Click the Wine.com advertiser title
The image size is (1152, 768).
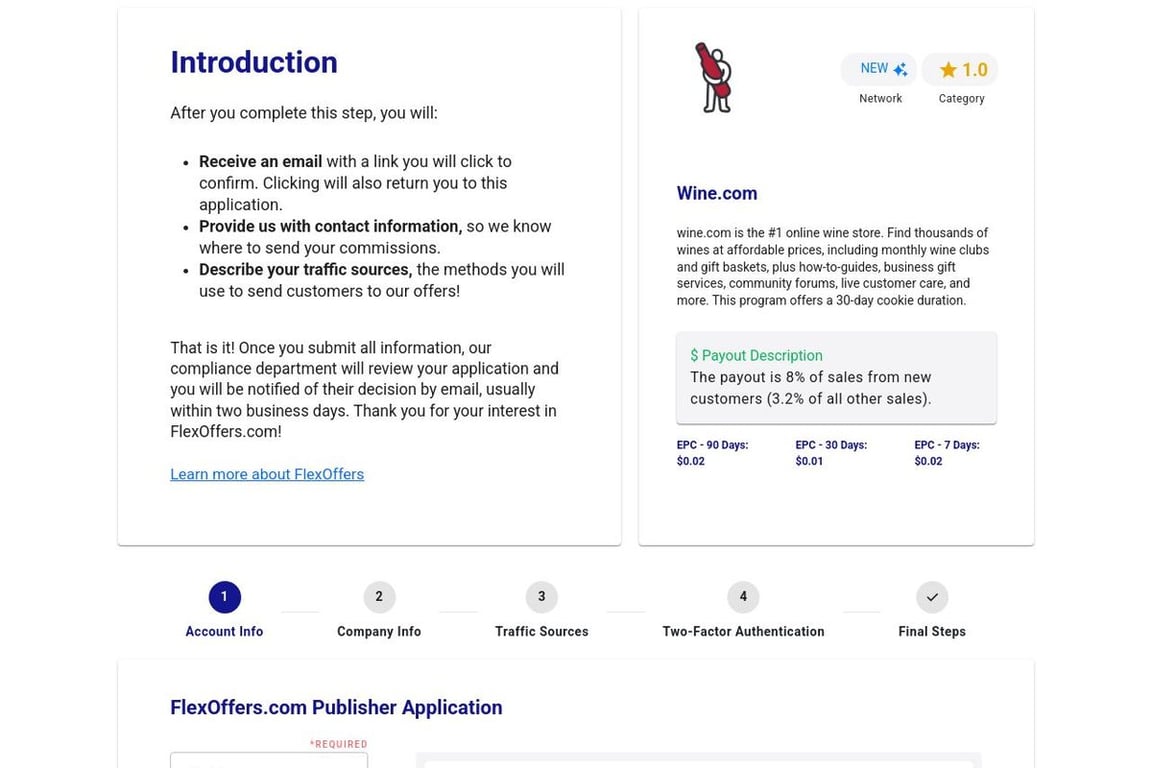(x=716, y=193)
